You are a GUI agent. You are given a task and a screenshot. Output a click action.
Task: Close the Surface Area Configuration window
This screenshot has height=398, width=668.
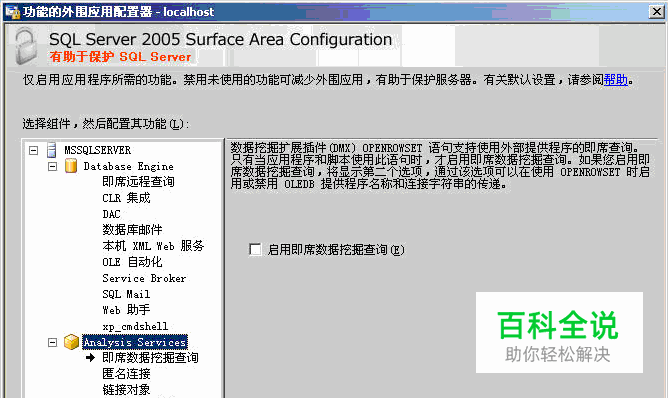[656, 12]
